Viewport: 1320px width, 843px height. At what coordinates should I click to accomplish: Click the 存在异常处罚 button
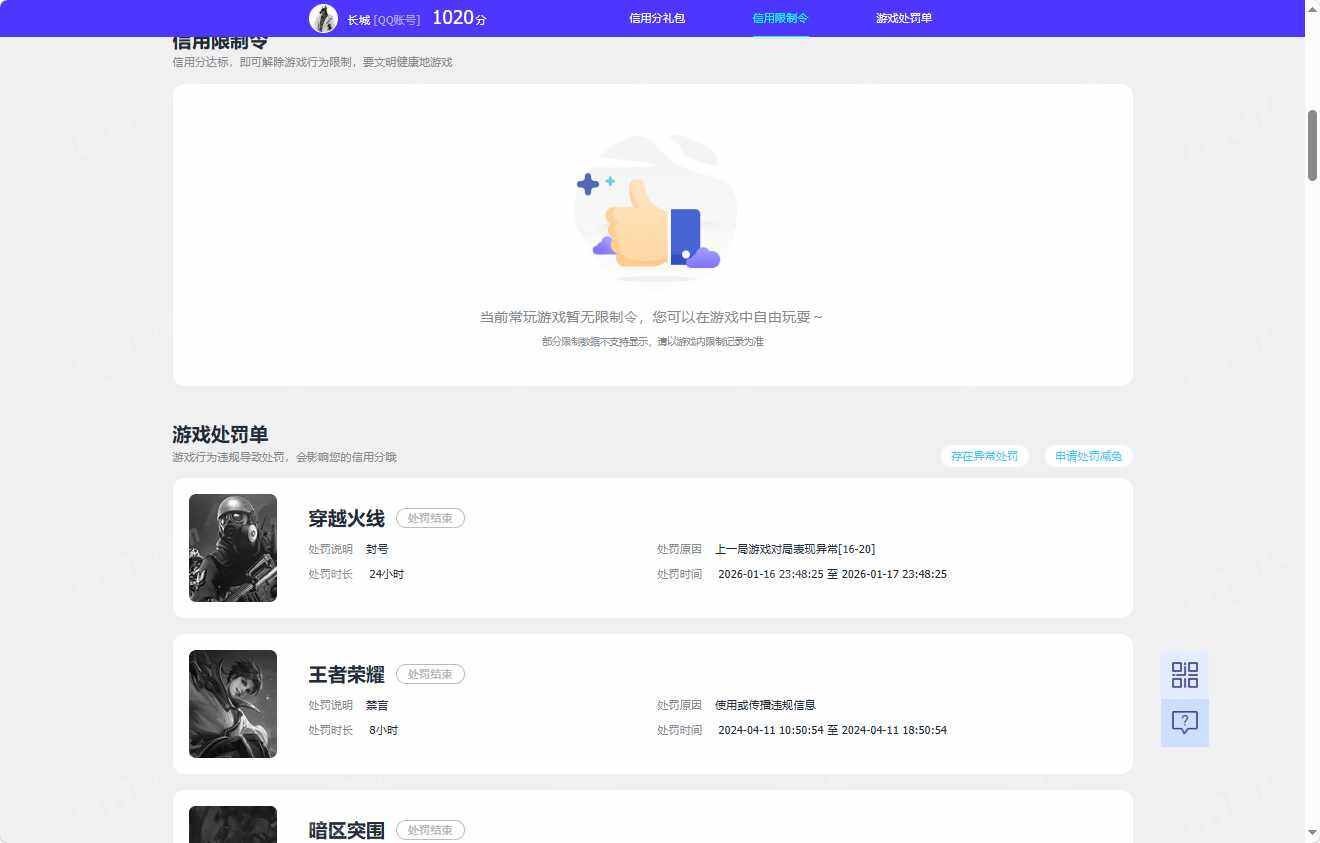click(985, 456)
